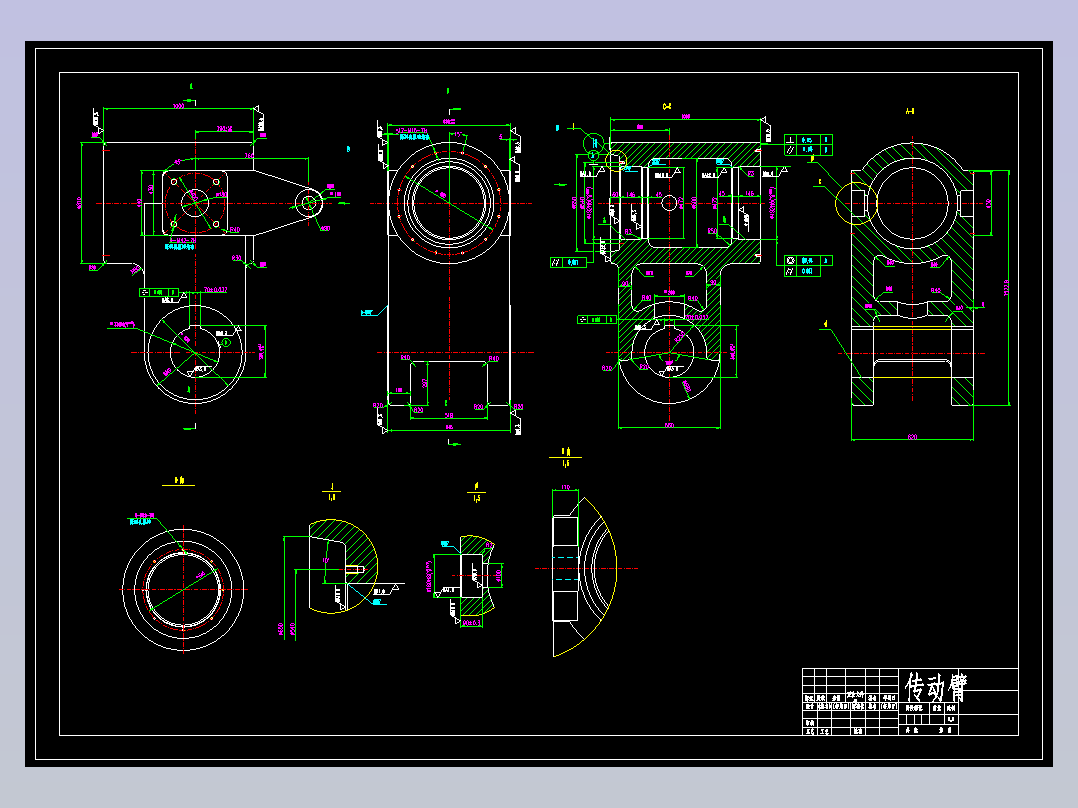The height and width of the screenshot is (808, 1078).
Task: Click the small lug hole circle in left view
Action: [309, 203]
